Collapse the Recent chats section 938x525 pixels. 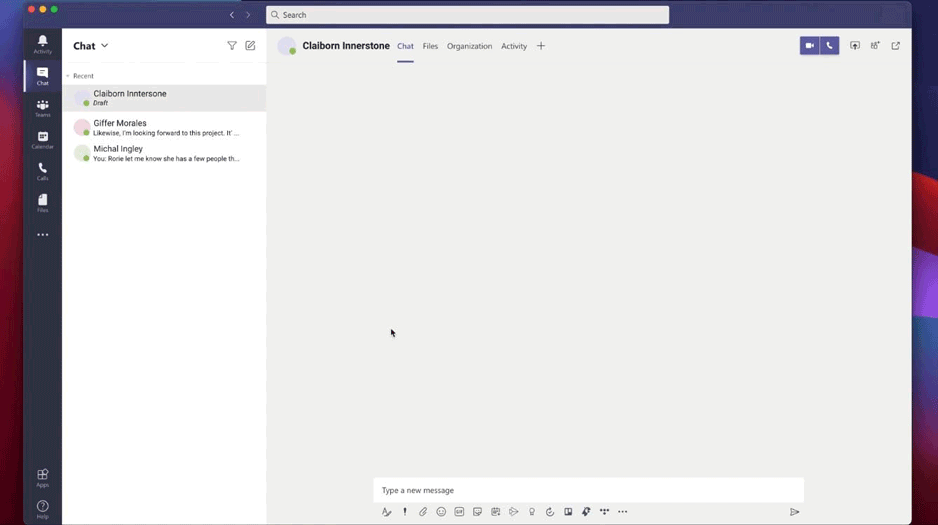[x=68, y=76]
